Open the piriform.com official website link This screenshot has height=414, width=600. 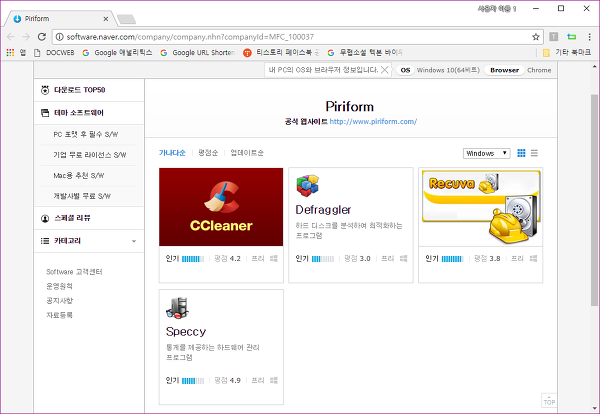point(373,122)
